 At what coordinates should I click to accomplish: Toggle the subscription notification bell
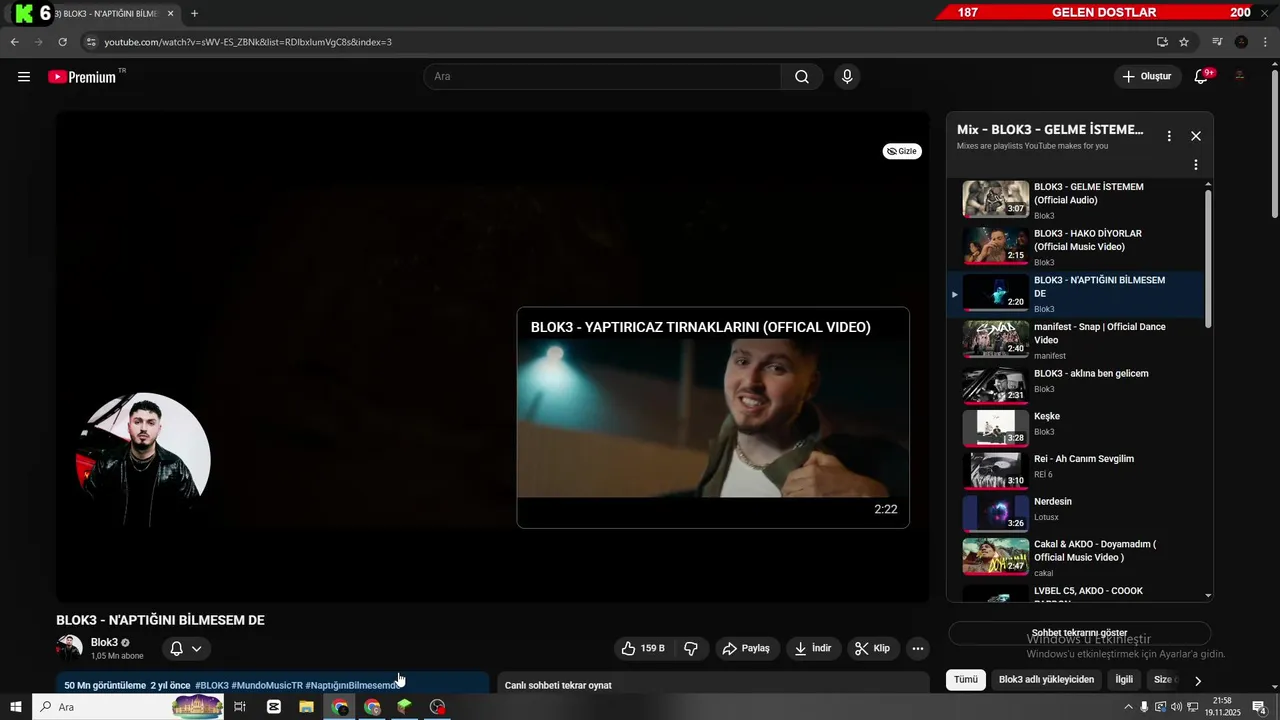[x=177, y=649]
